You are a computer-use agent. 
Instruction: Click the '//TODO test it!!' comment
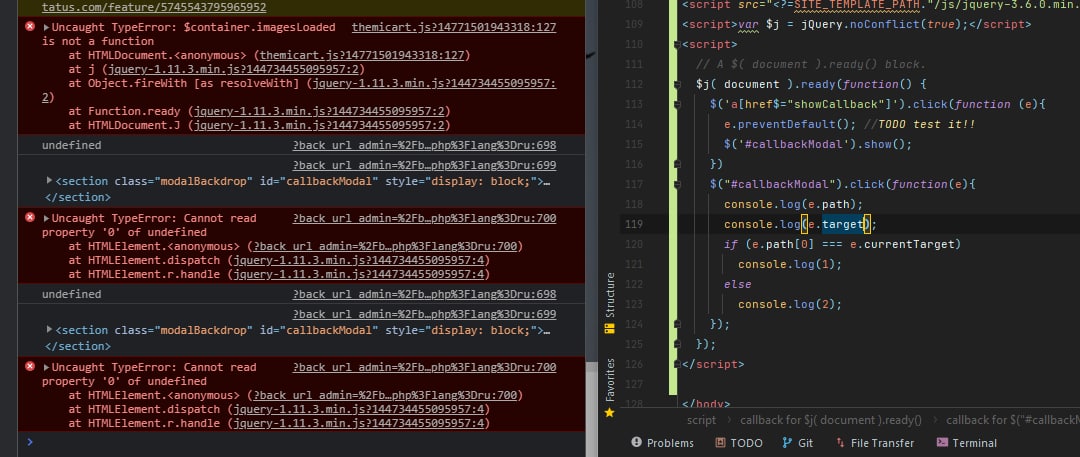(919, 124)
